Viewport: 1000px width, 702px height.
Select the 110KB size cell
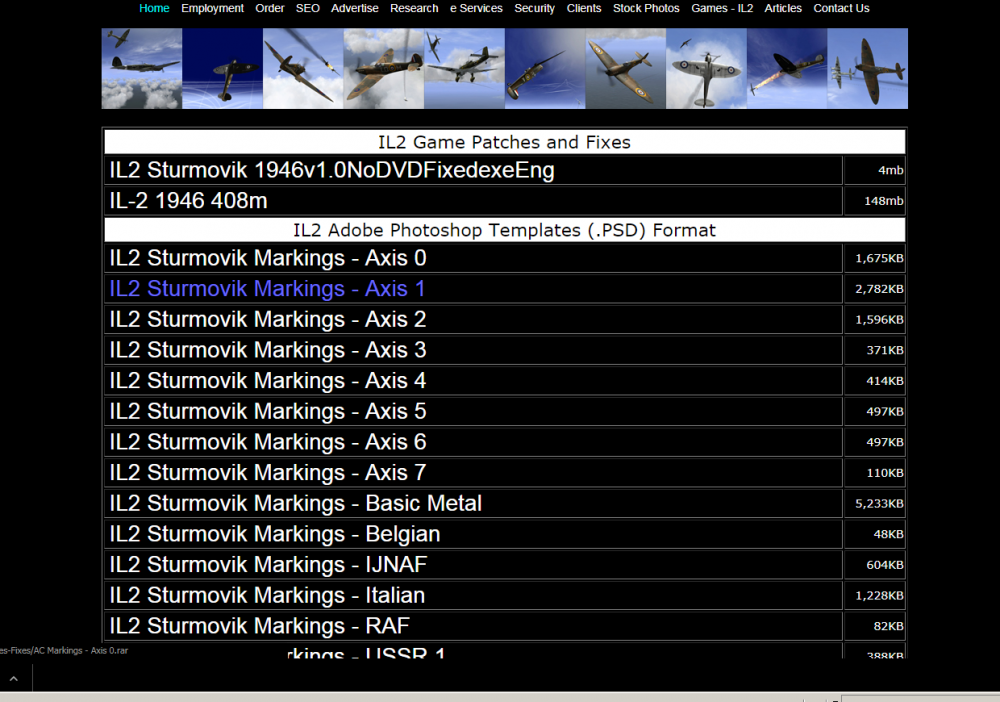pos(874,472)
